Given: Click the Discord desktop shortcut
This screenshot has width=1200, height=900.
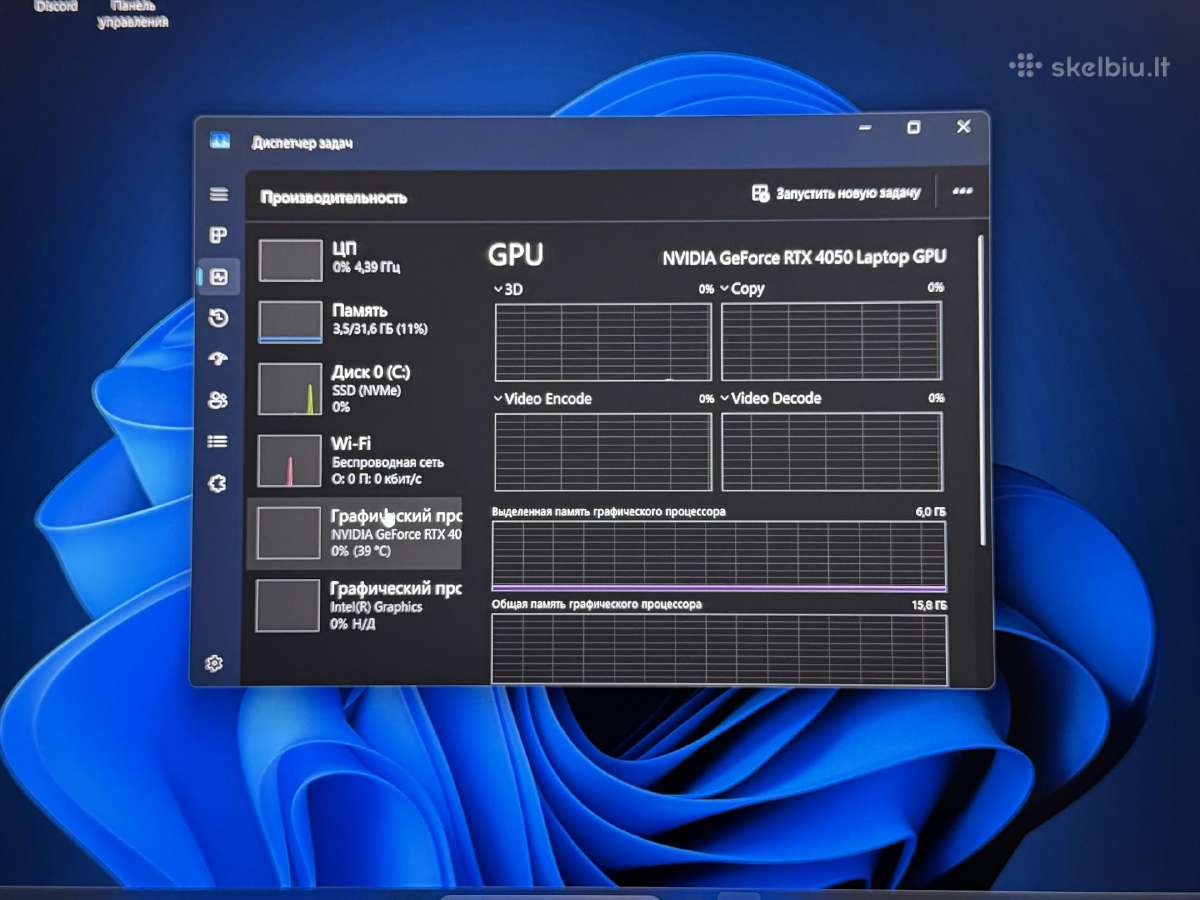Looking at the screenshot, I should click(56, 6).
